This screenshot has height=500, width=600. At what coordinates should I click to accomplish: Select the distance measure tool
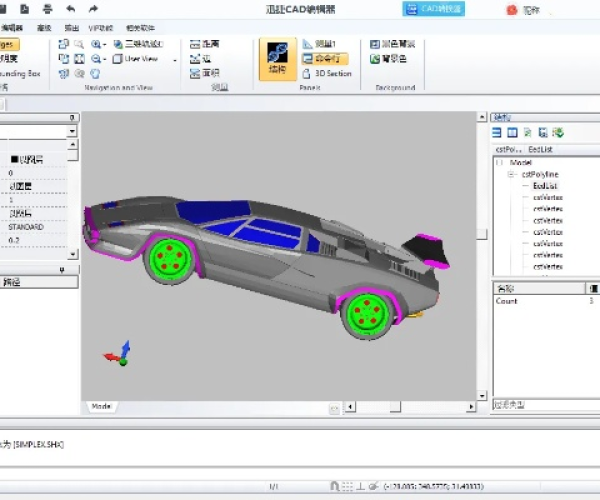210,45
